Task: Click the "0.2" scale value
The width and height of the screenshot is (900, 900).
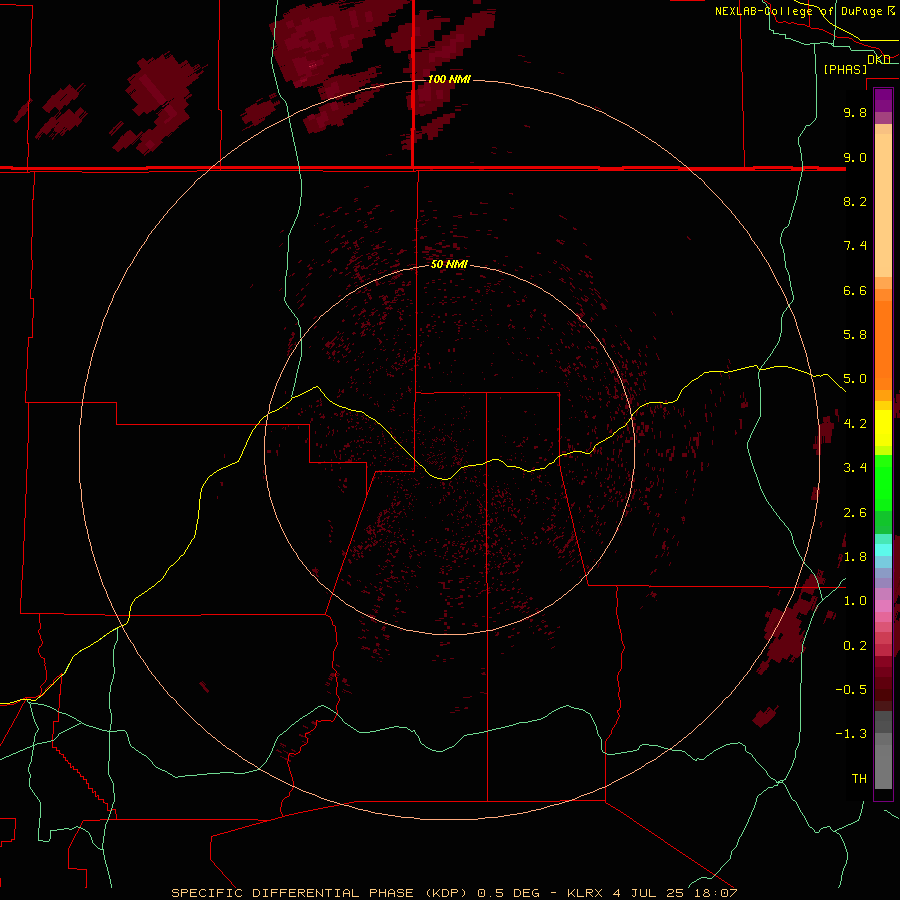Action: pos(855,646)
